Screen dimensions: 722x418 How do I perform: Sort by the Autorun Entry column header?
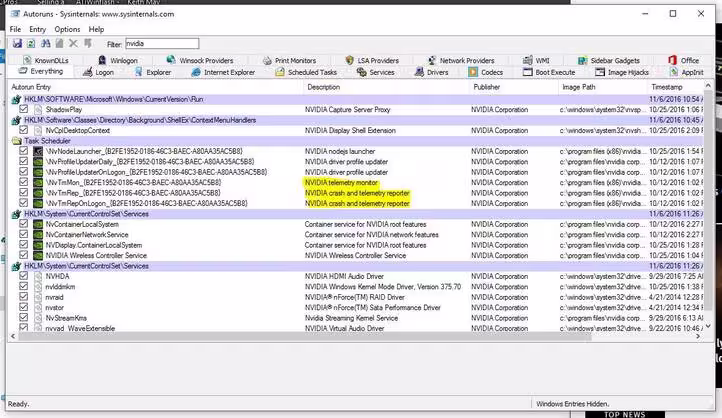click(156, 87)
